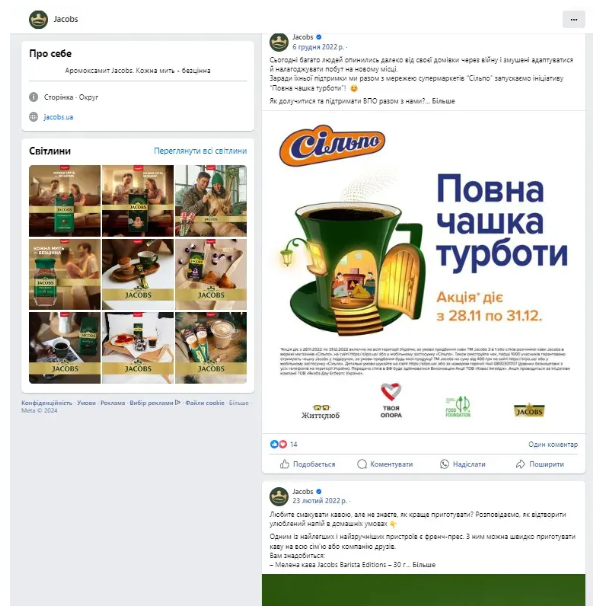Open the Повна чашка турботи post image

coord(424,272)
